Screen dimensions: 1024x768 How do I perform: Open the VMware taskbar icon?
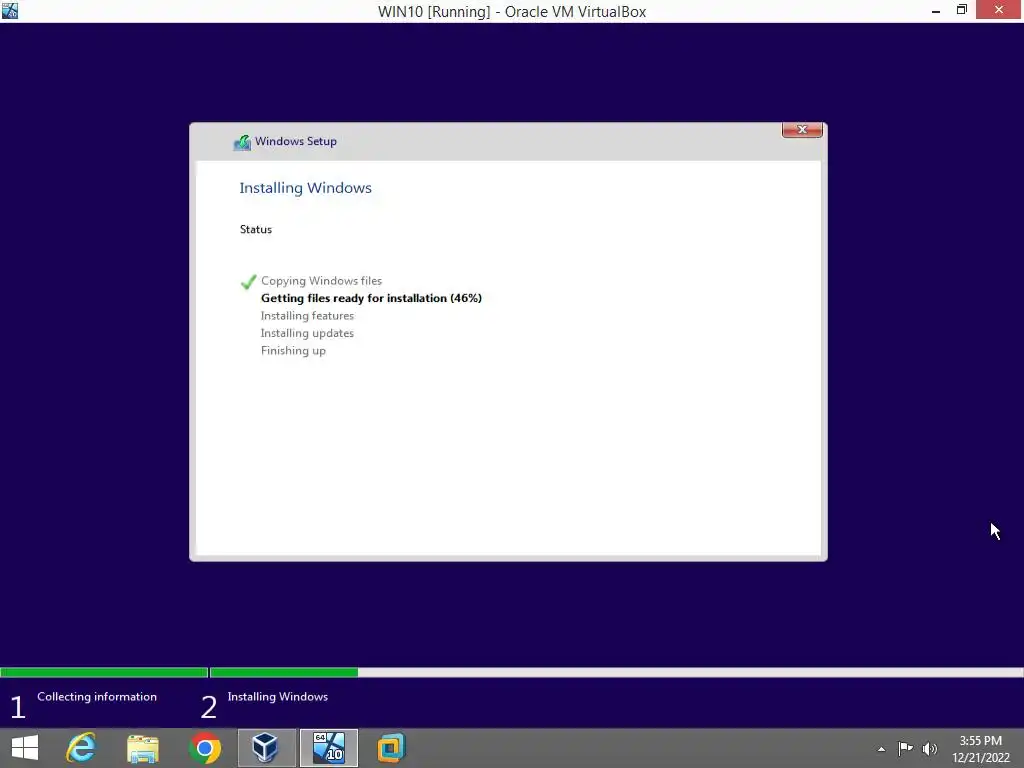pyautogui.click(x=391, y=748)
